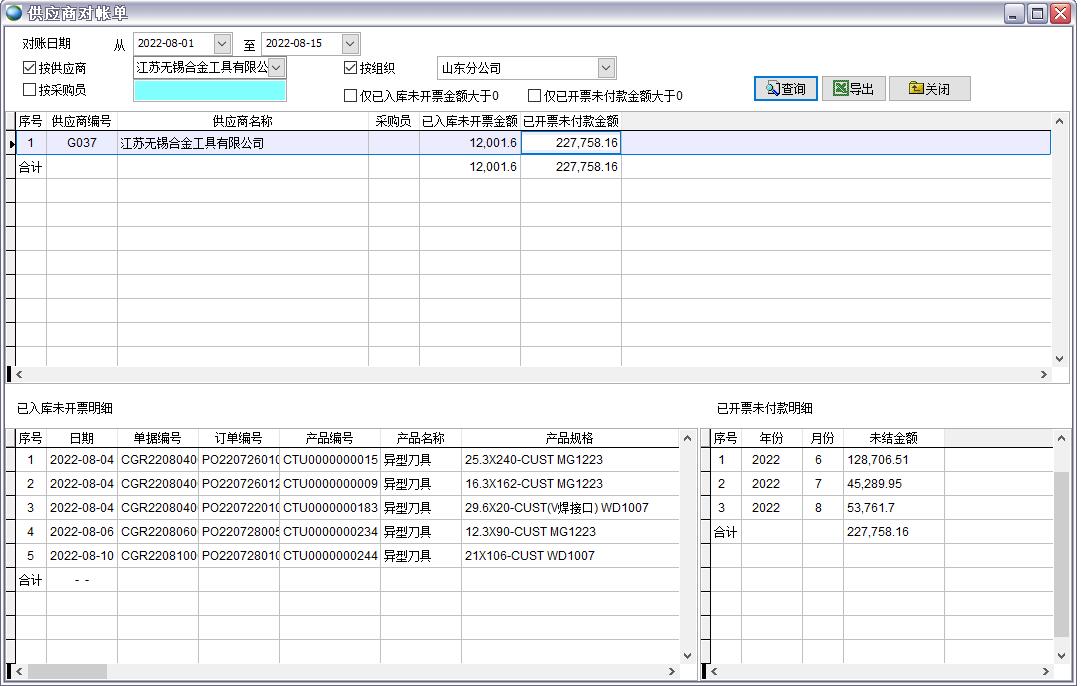
Task: Open the start date 2022-08-01 dropdown
Action: coord(222,44)
